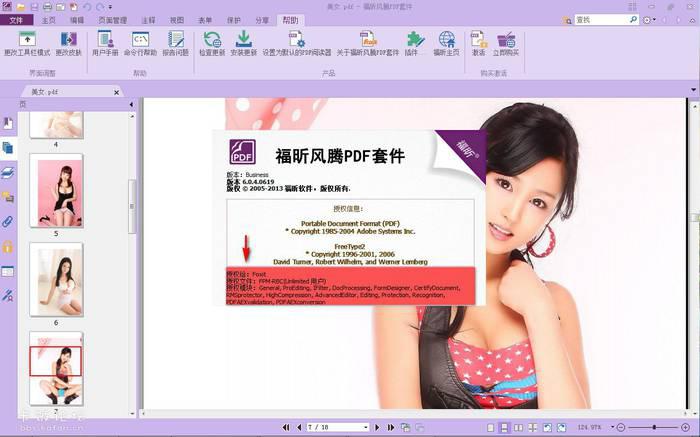The width and height of the screenshot is (700, 437).
Task: Open the security lock panel
Action: click(x=8, y=247)
